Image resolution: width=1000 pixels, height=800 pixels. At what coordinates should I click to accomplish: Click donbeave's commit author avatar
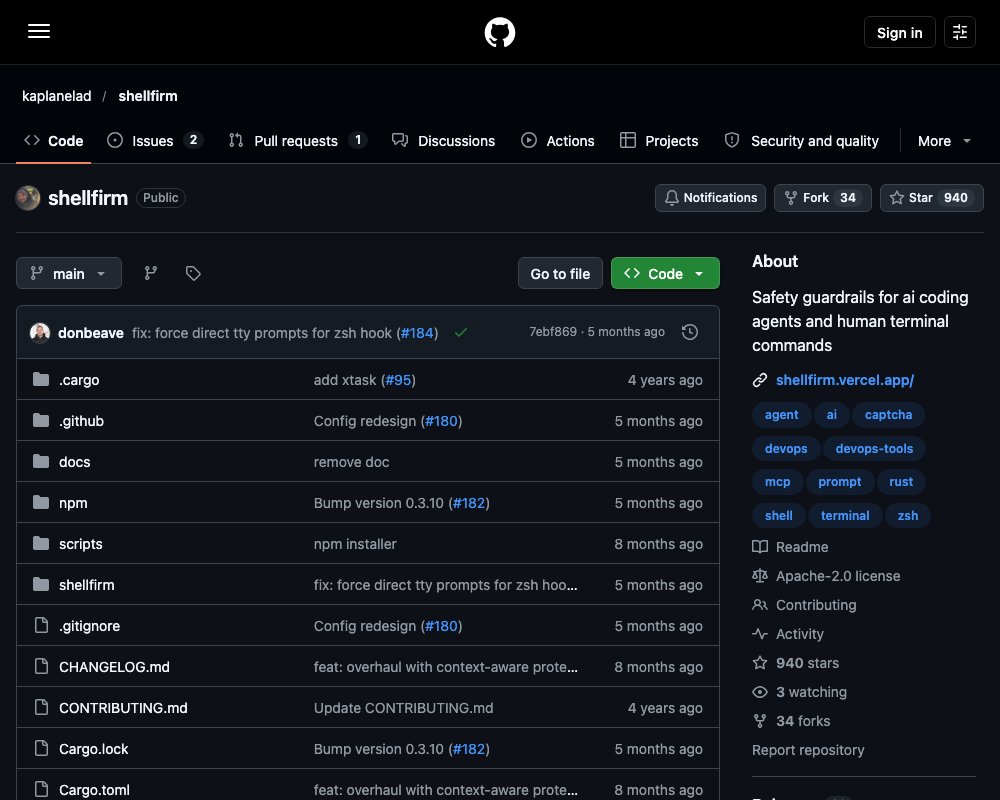click(40, 332)
